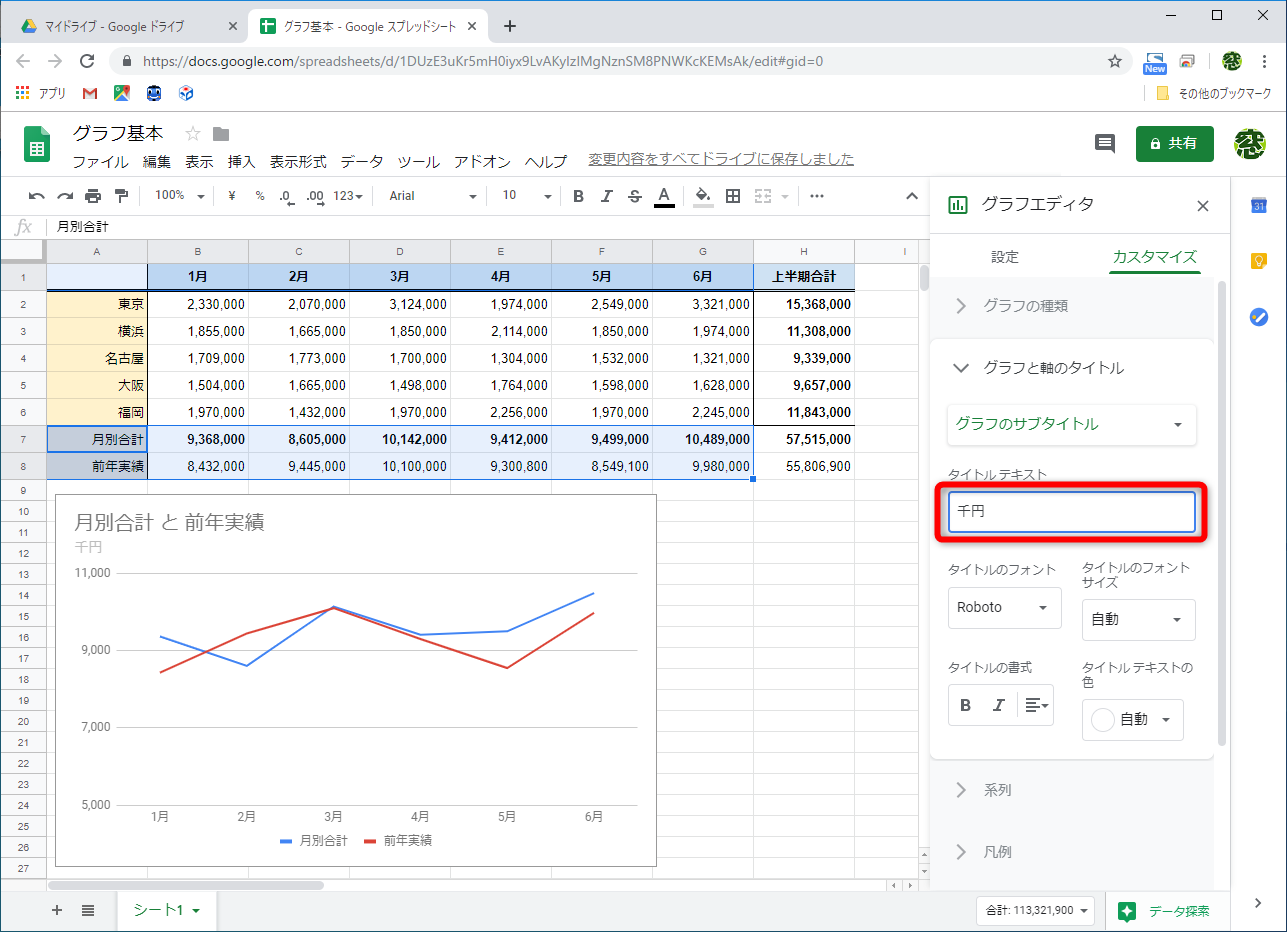Open the comments history icon

click(1105, 144)
